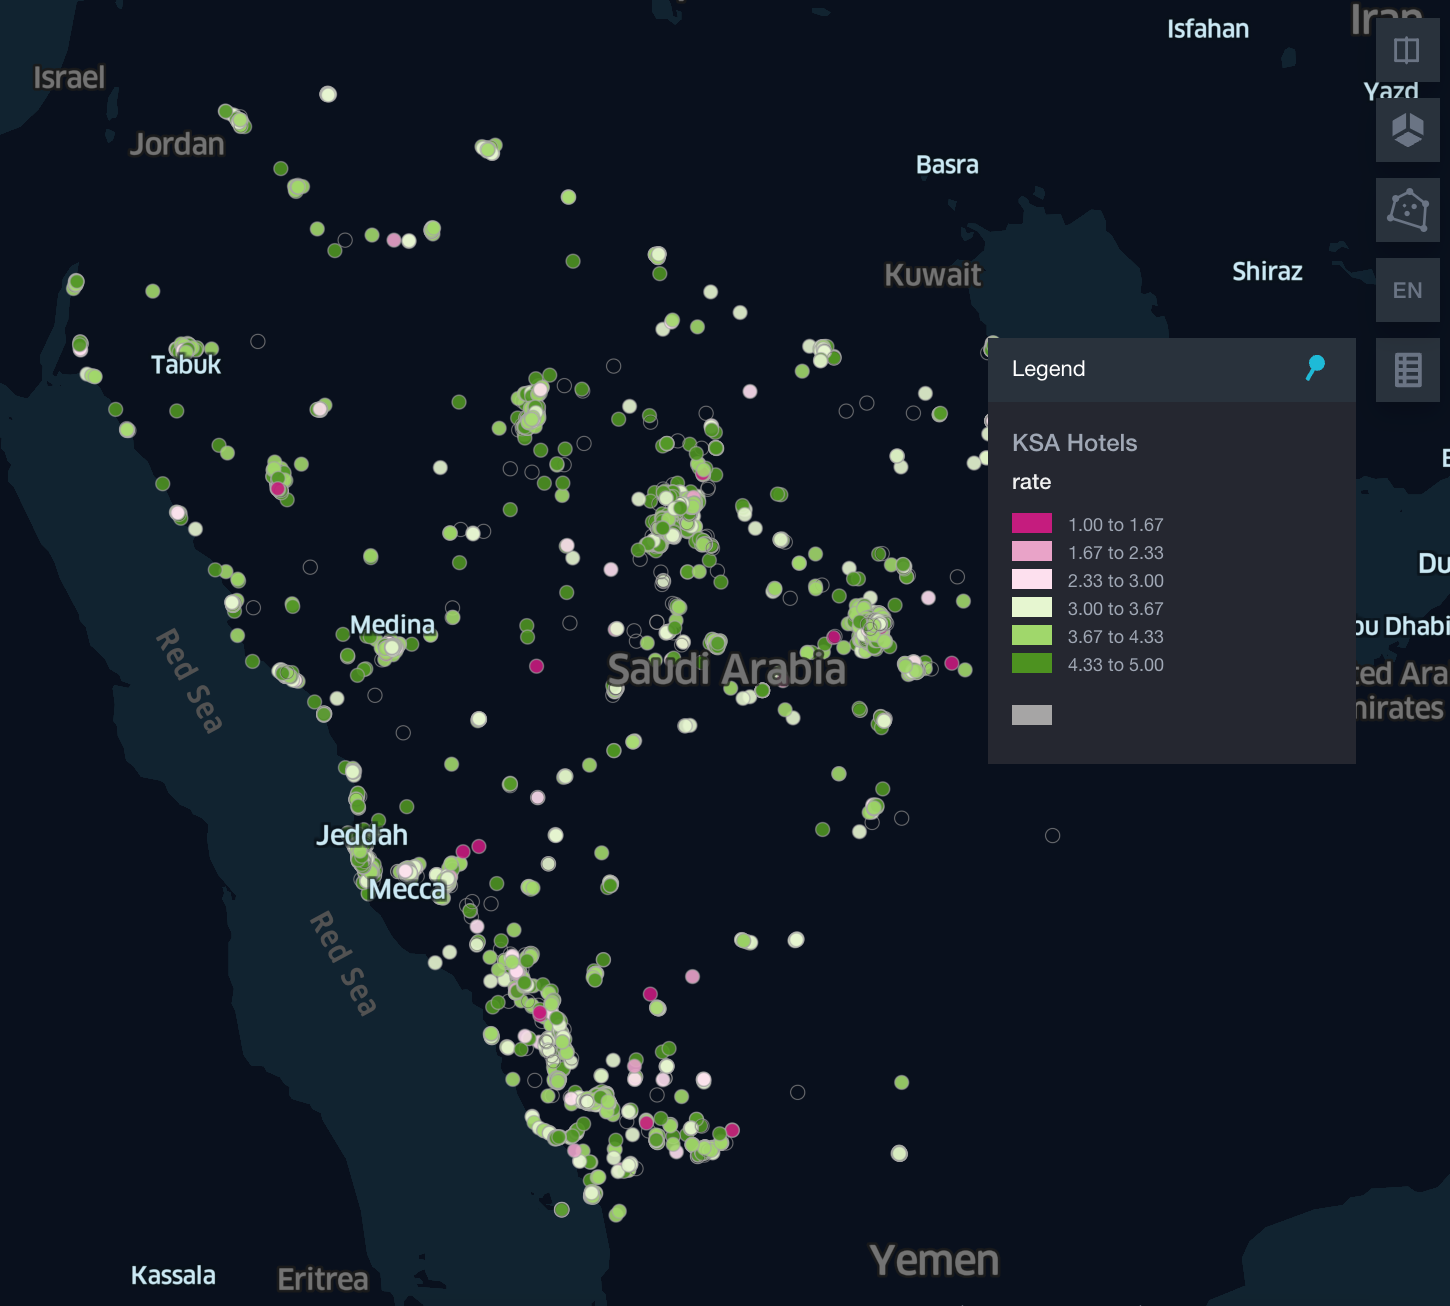This screenshot has height=1306, width=1450.
Task: Expand the KSA Hotels legend section
Action: 1075,442
